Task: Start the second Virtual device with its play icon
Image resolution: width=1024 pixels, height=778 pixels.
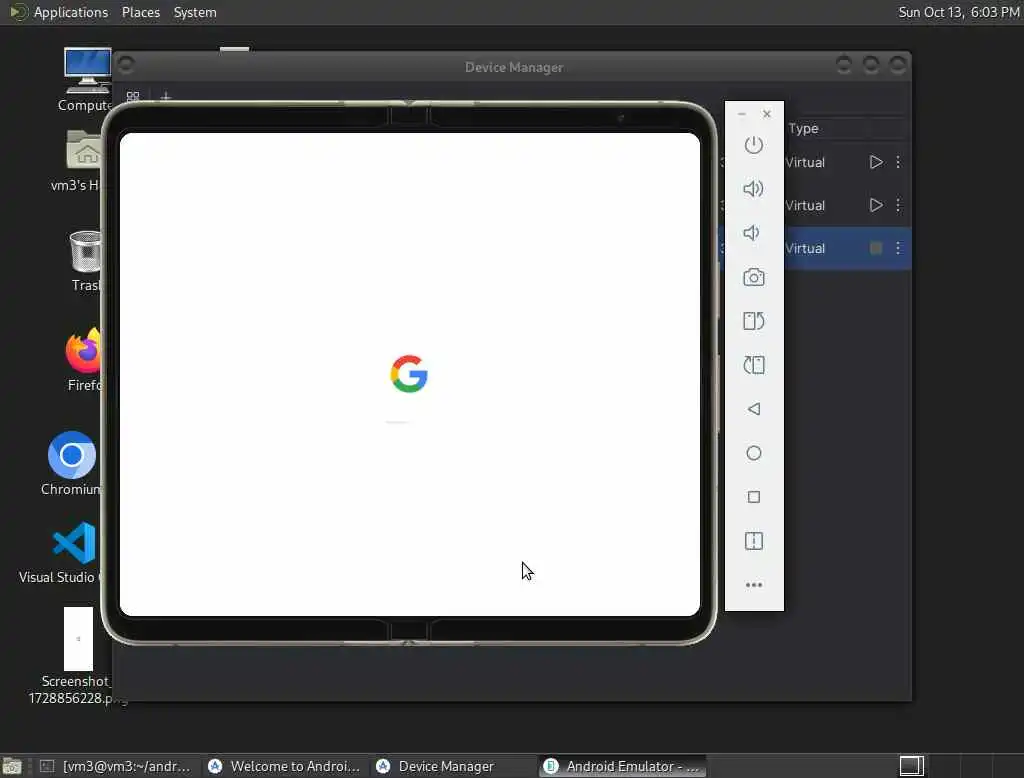Action: [876, 205]
